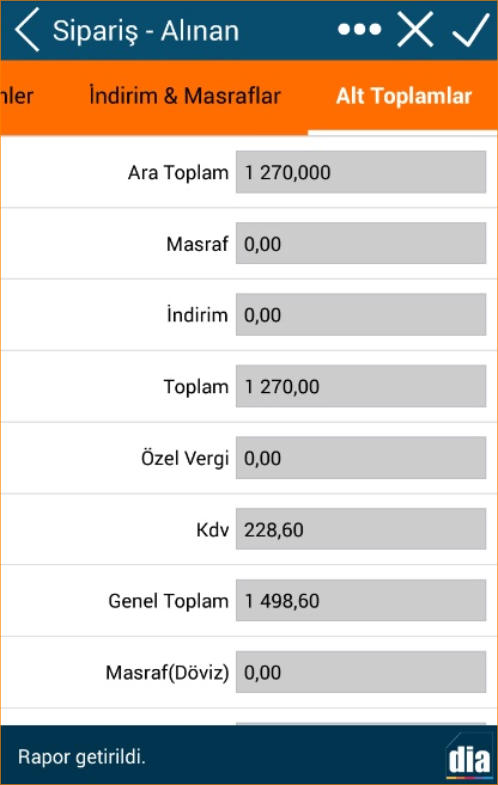Select the Genel Toplam field
The image size is (498, 785).
[x=361, y=601]
